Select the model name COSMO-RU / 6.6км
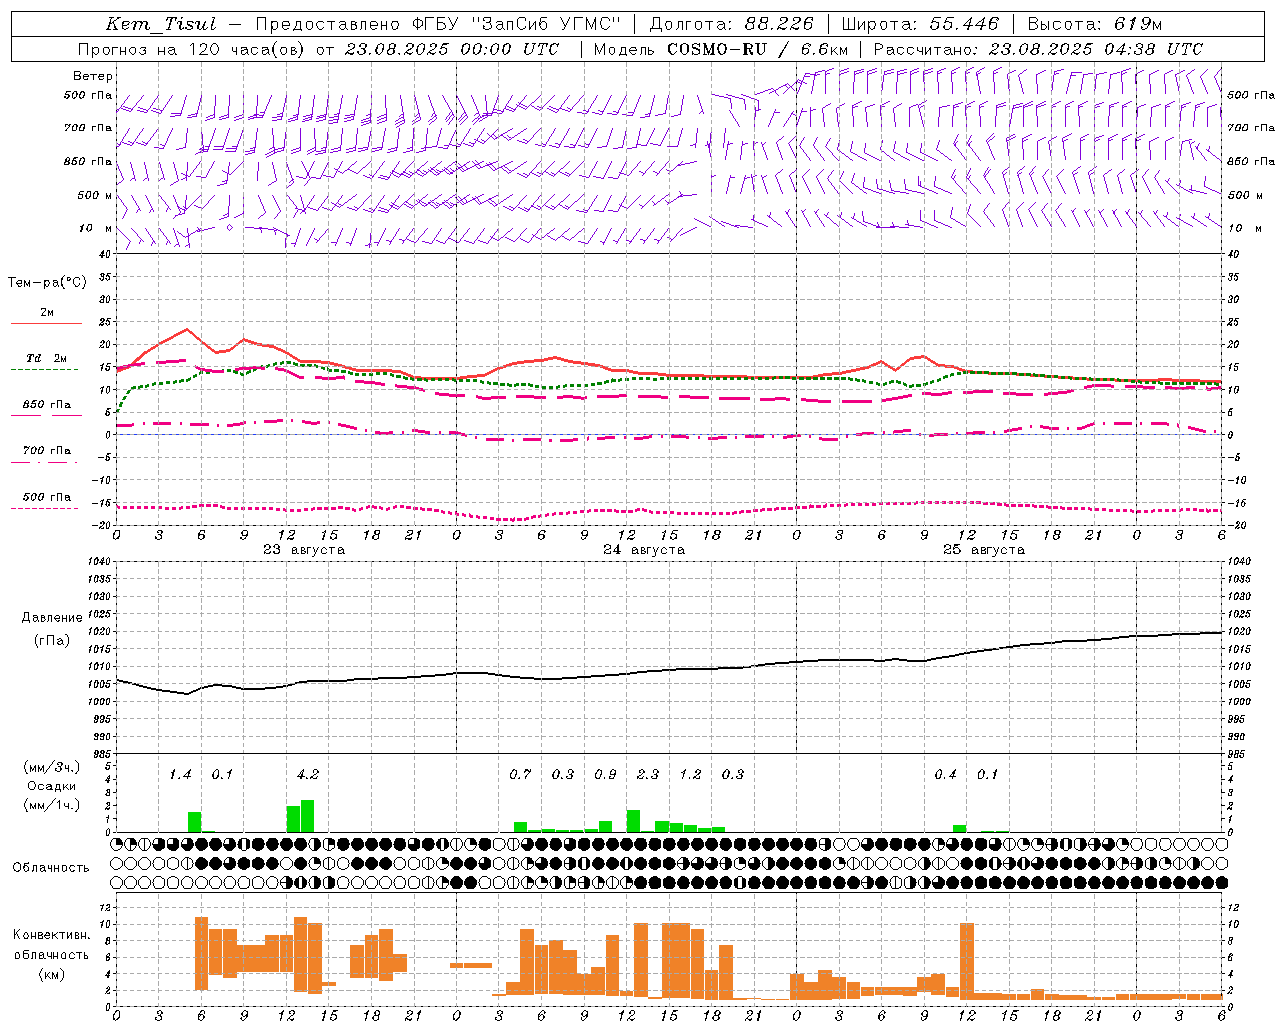 (758, 49)
